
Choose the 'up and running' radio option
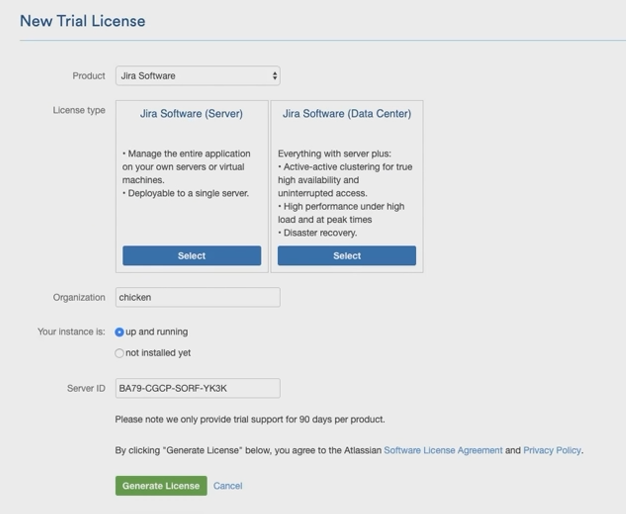[119, 332]
